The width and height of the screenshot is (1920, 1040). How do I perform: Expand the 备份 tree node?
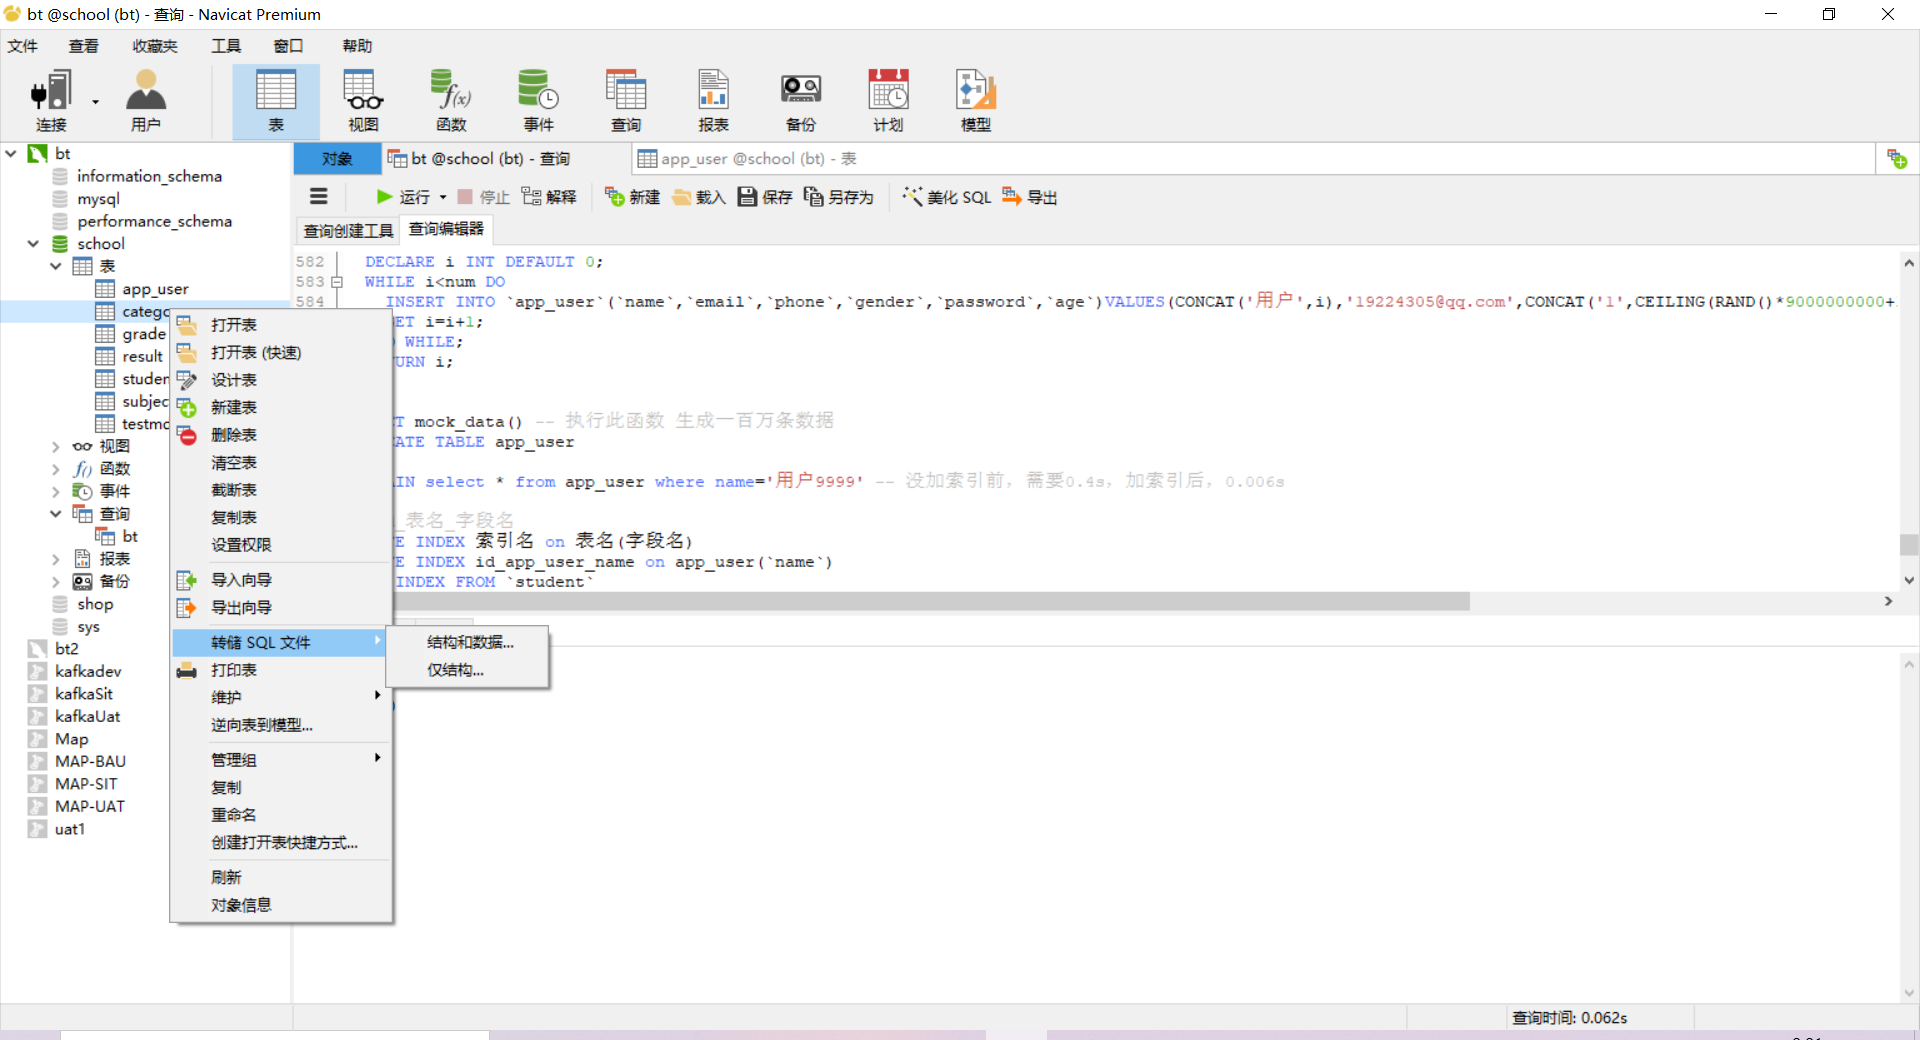click(x=56, y=581)
